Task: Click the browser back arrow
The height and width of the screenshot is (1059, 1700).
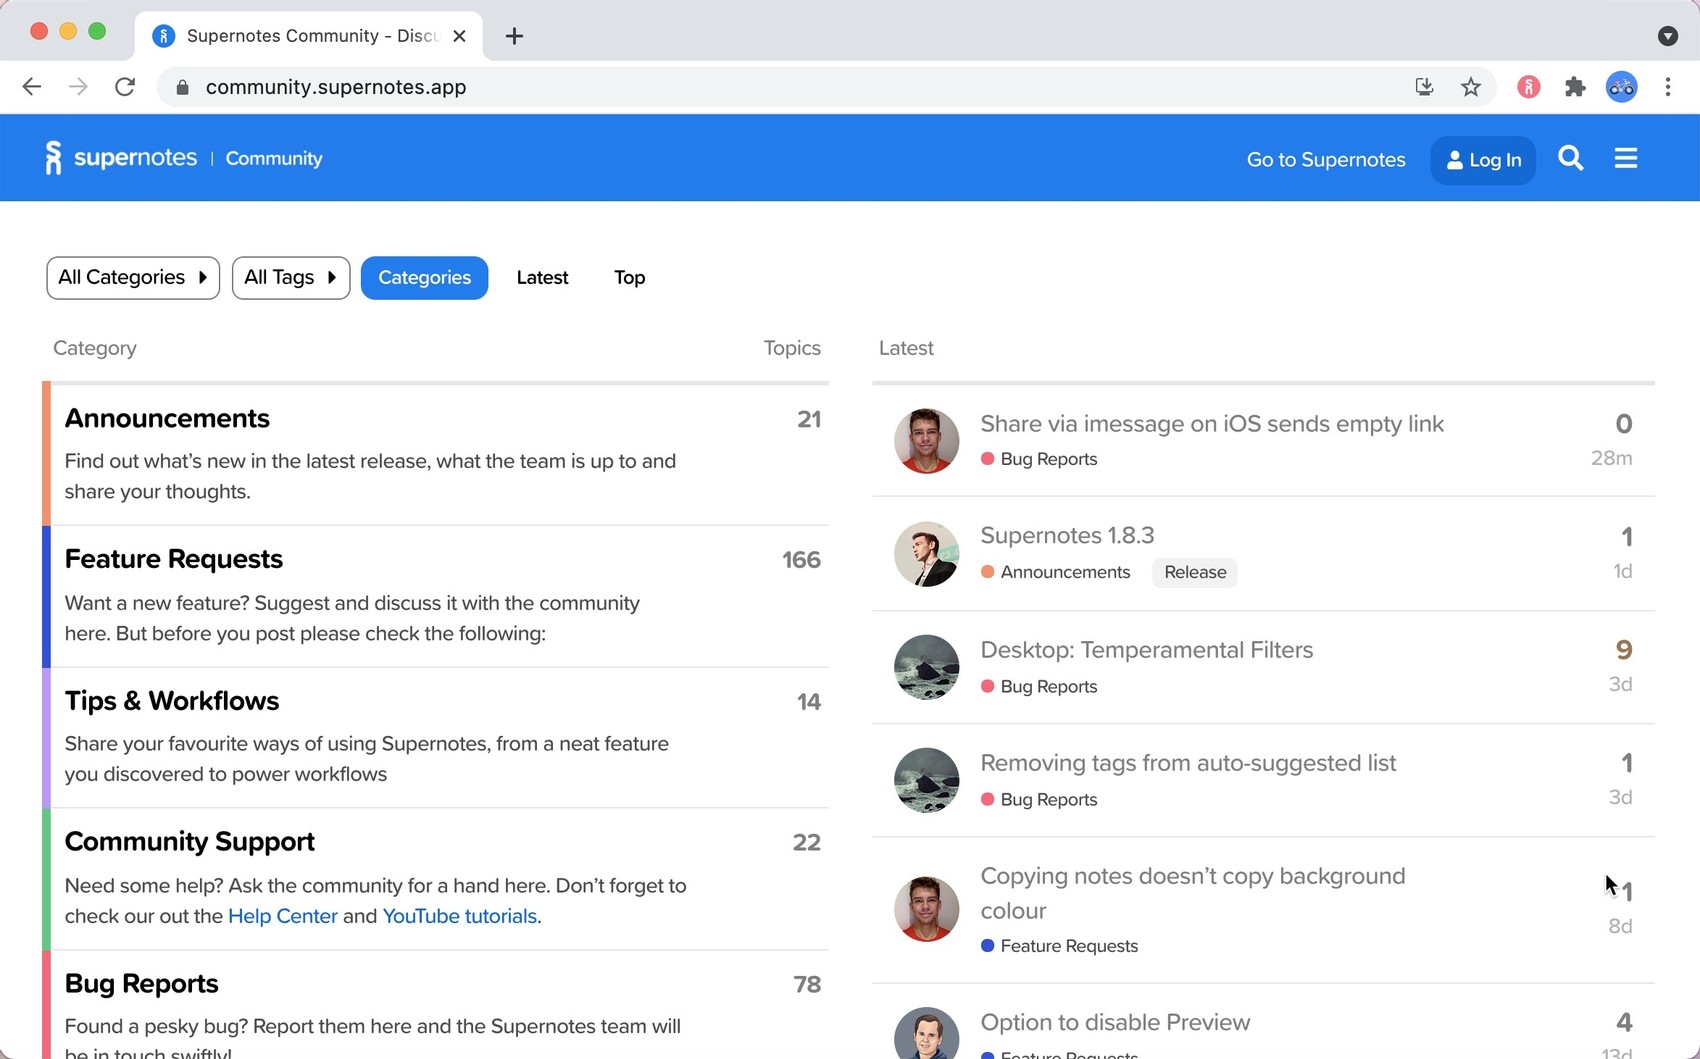Action: [x=32, y=87]
